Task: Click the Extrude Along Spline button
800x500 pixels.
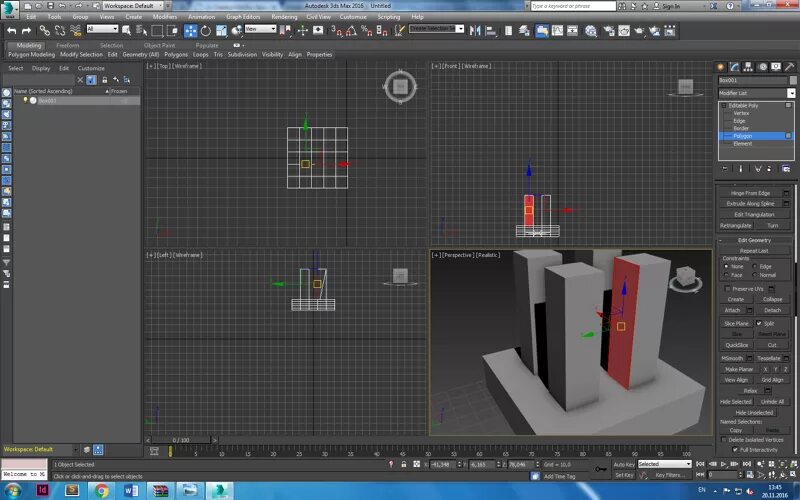Action: click(x=750, y=204)
